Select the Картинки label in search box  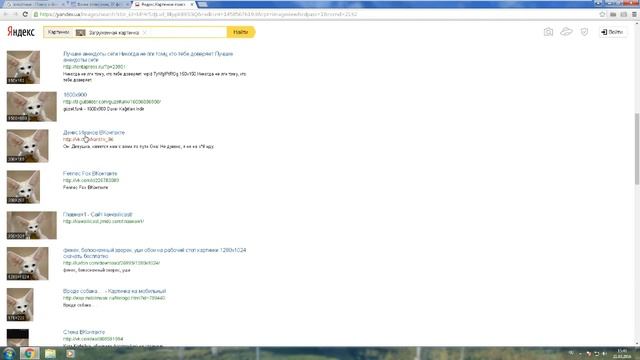pos(58,32)
